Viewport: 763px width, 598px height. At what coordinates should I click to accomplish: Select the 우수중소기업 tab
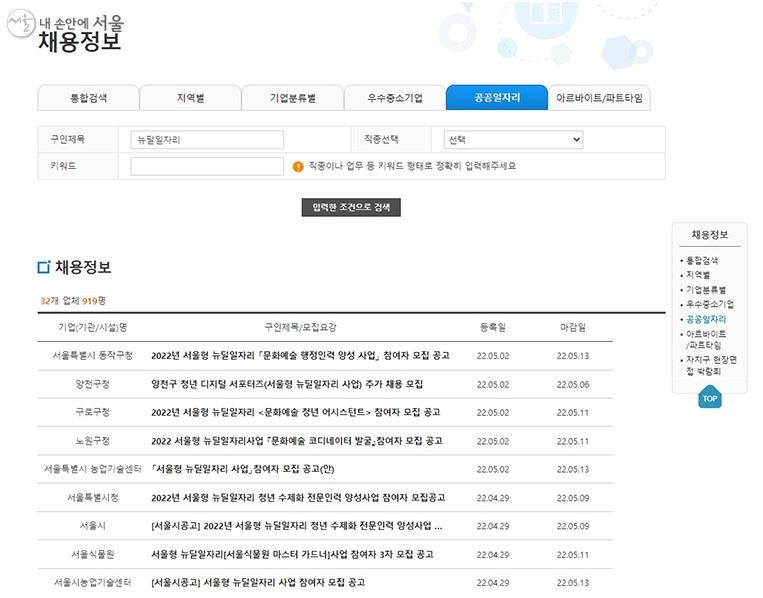tap(395, 98)
